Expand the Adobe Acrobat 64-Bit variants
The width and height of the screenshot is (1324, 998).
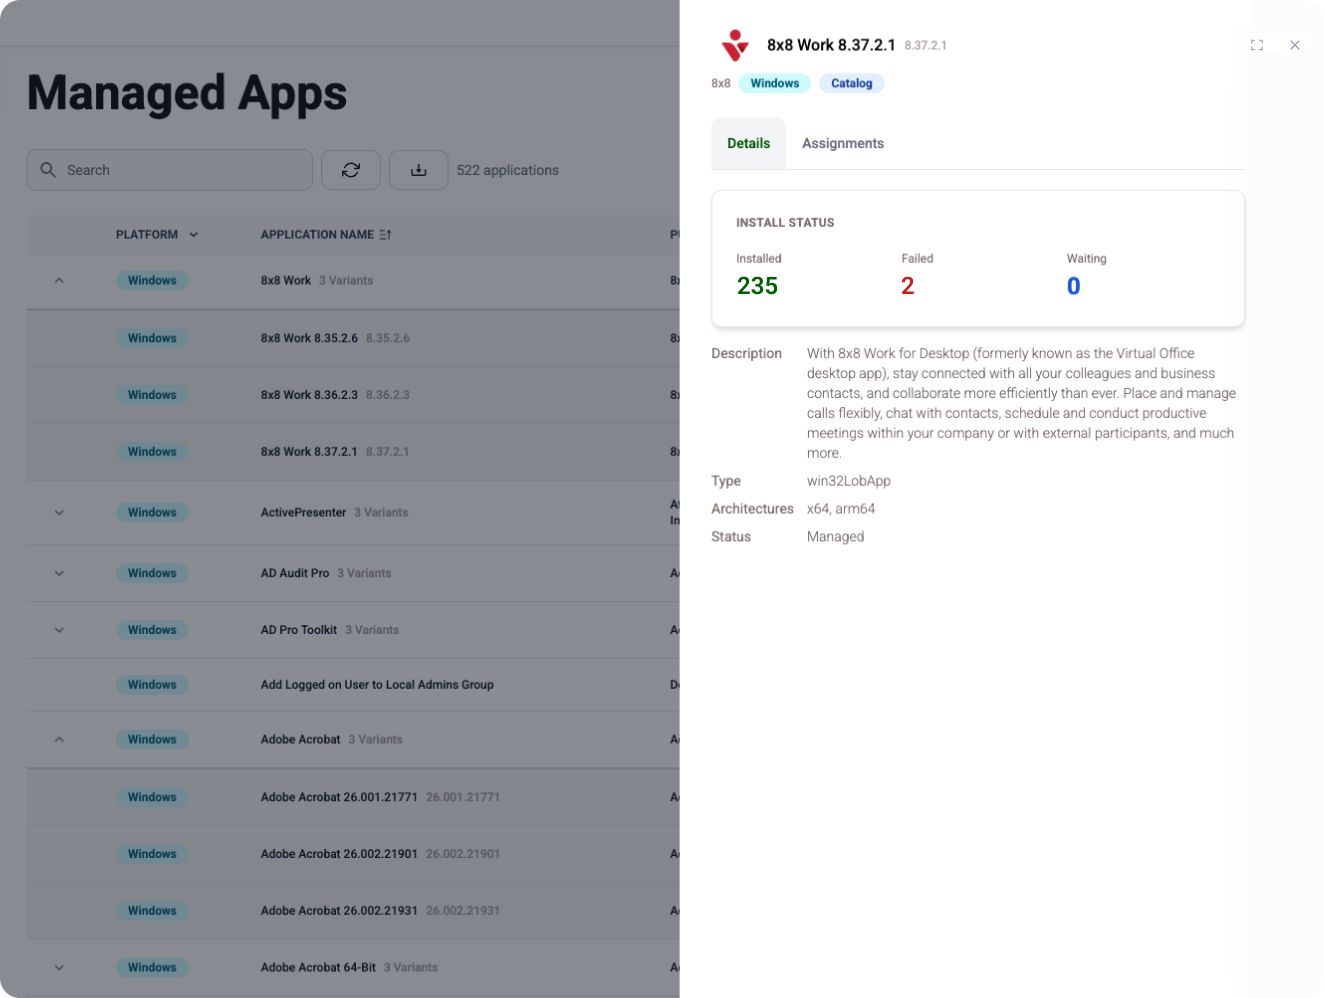59,968
